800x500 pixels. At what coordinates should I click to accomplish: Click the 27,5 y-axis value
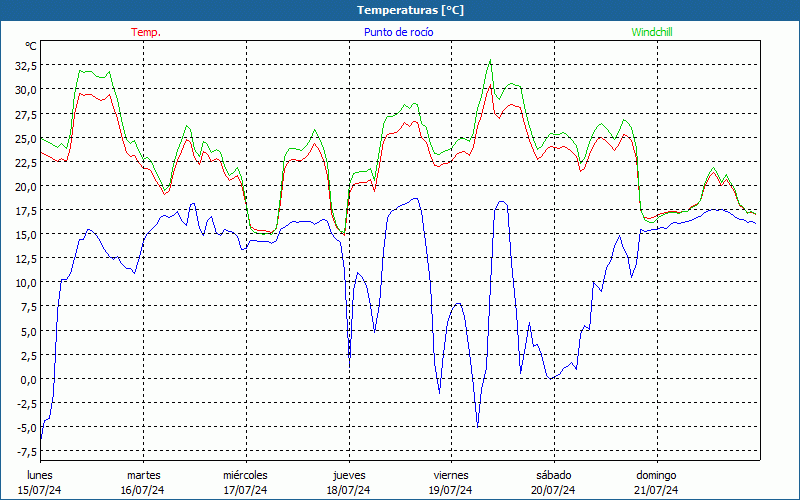pyautogui.click(x=26, y=114)
